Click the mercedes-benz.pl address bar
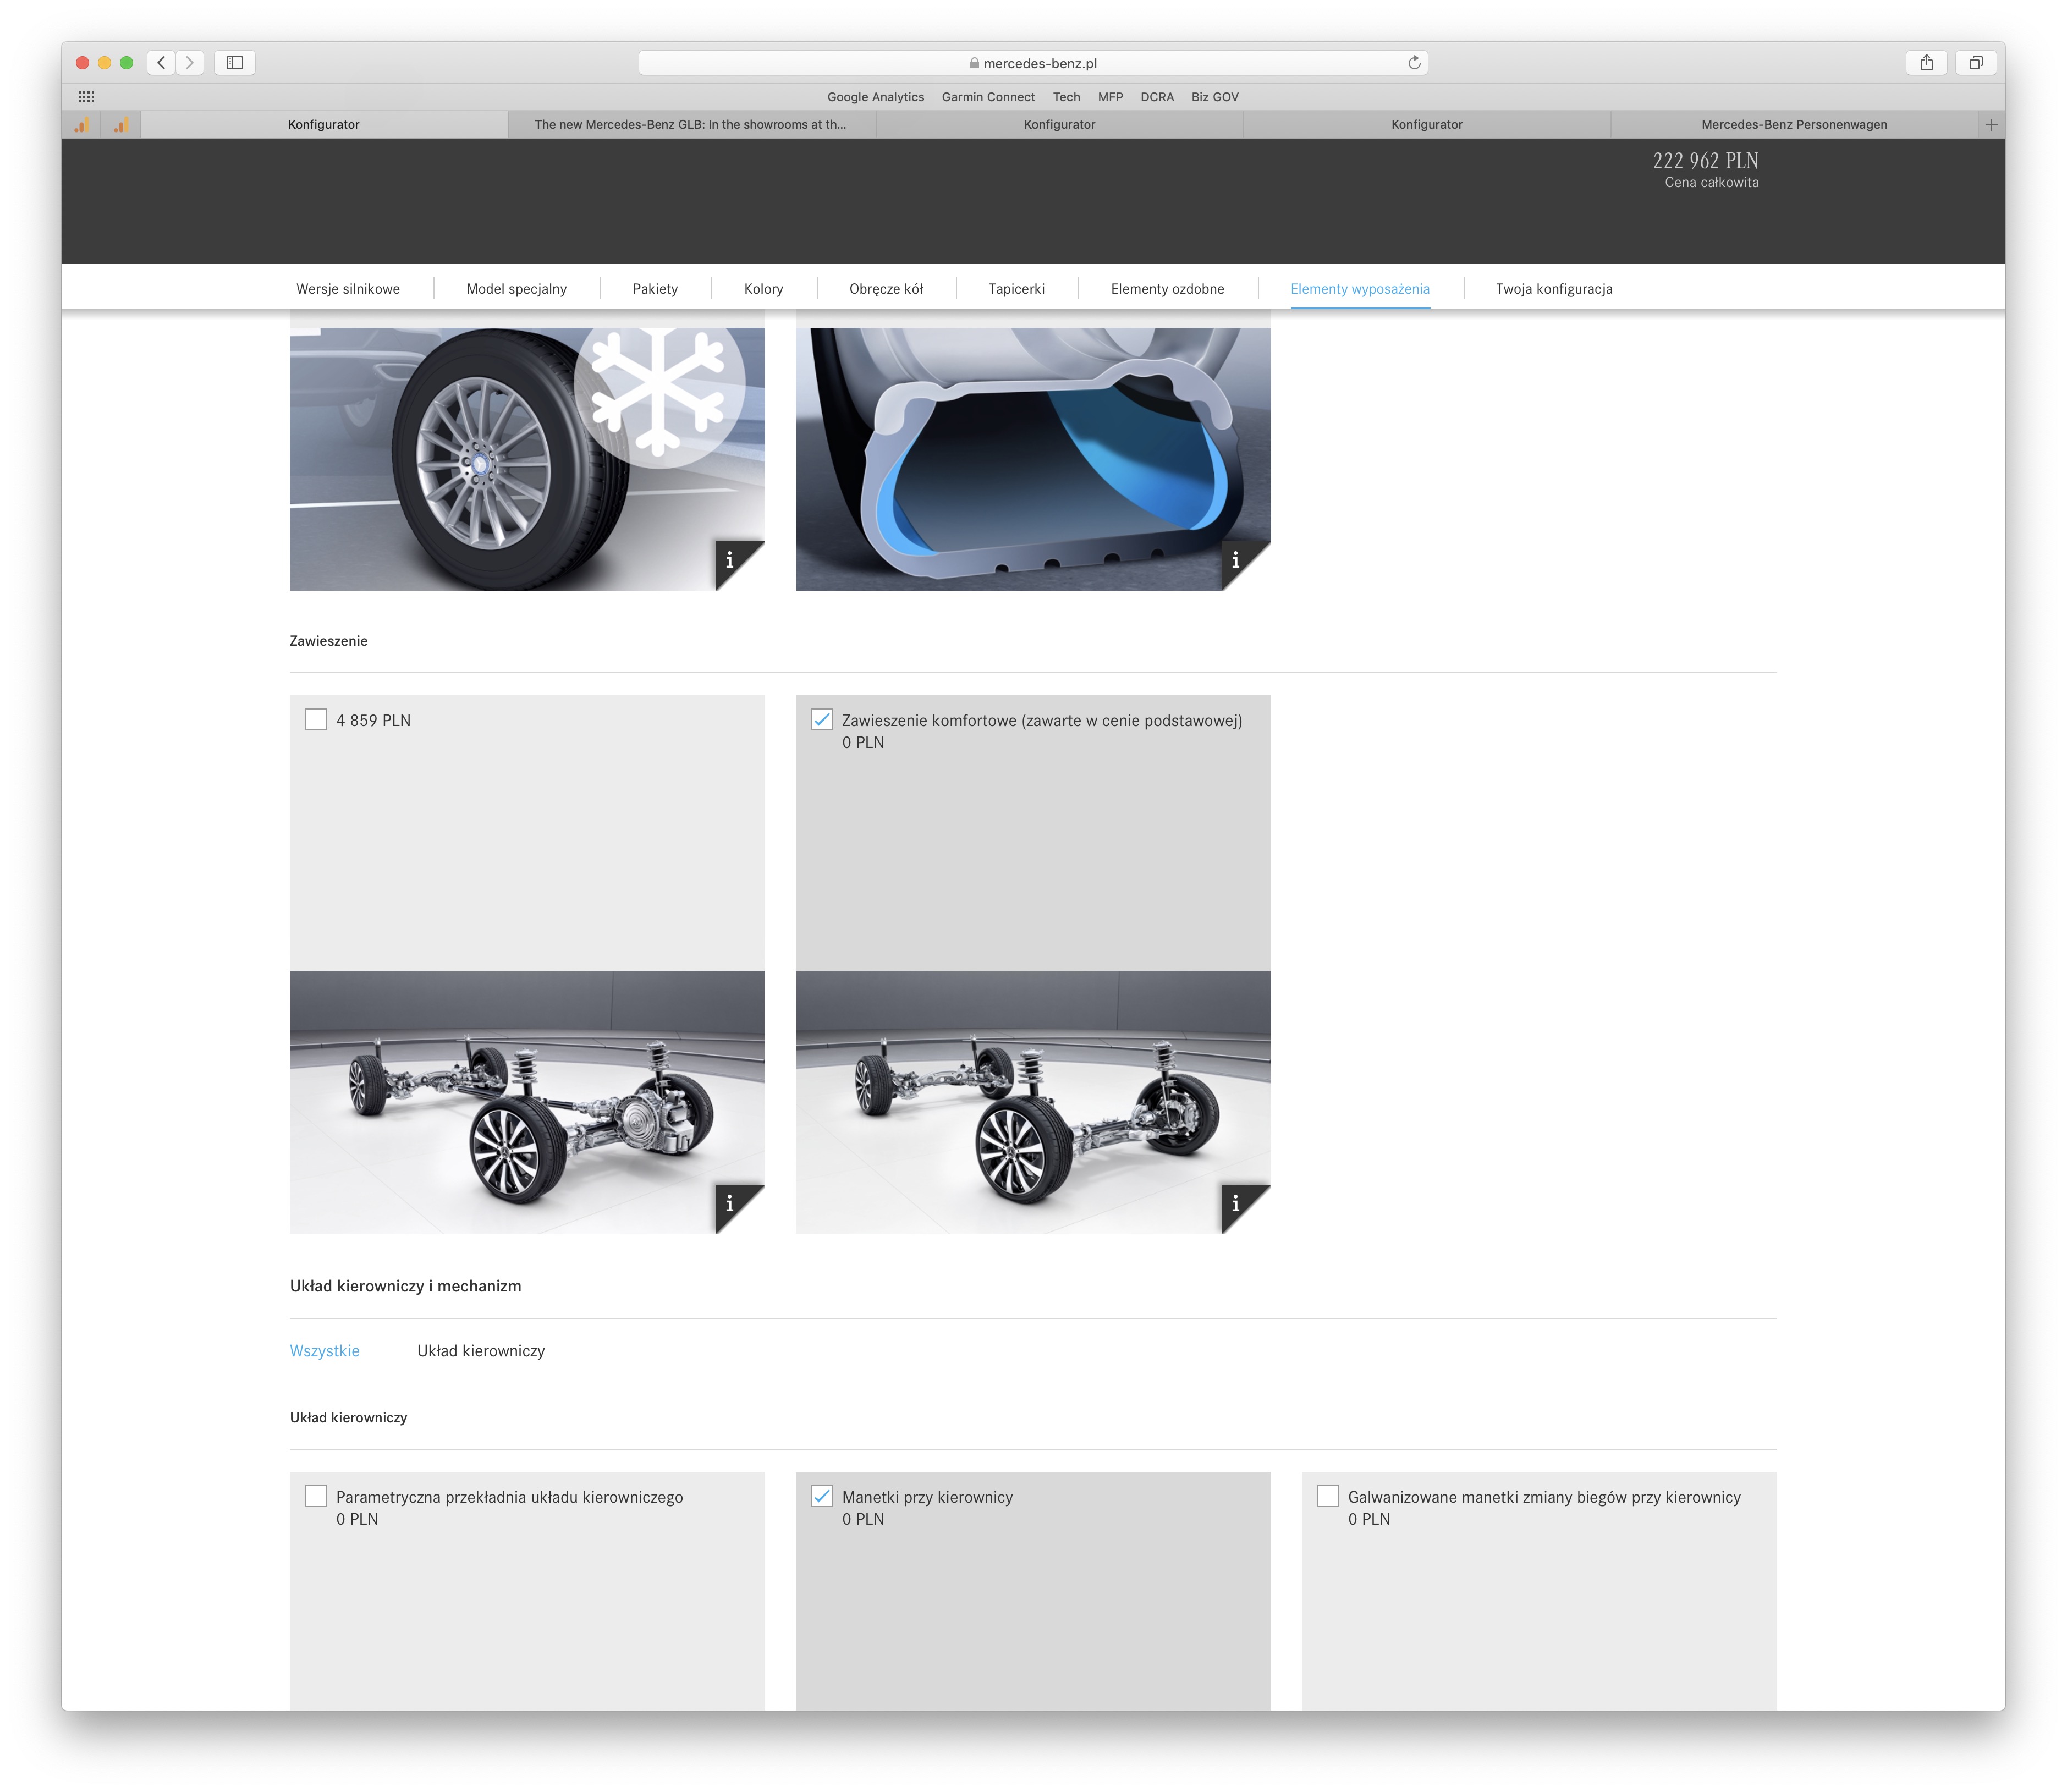2067x1792 pixels. [x=1033, y=63]
